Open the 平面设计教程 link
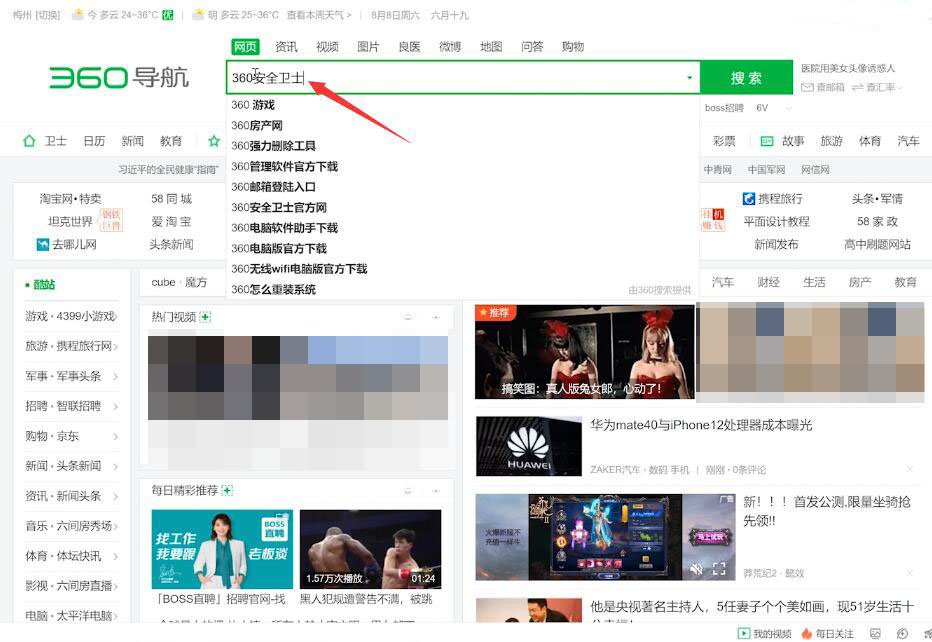 click(776, 221)
